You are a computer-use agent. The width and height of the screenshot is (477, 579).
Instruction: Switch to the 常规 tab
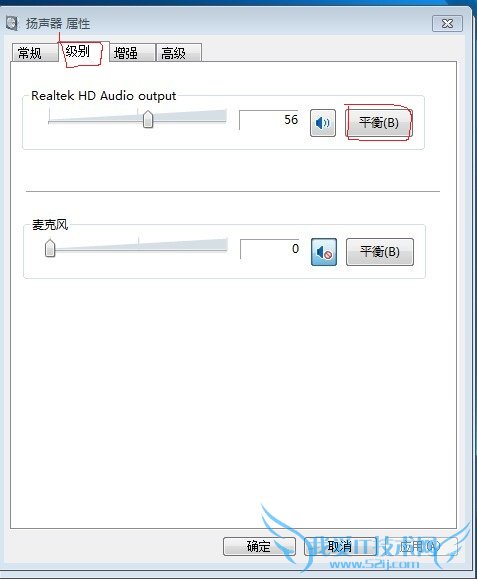pyautogui.click(x=35, y=53)
